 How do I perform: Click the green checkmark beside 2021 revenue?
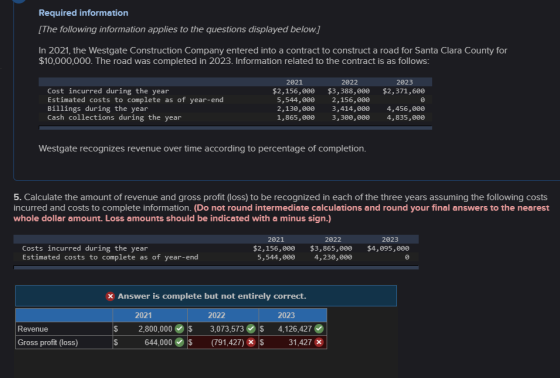click(x=180, y=329)
